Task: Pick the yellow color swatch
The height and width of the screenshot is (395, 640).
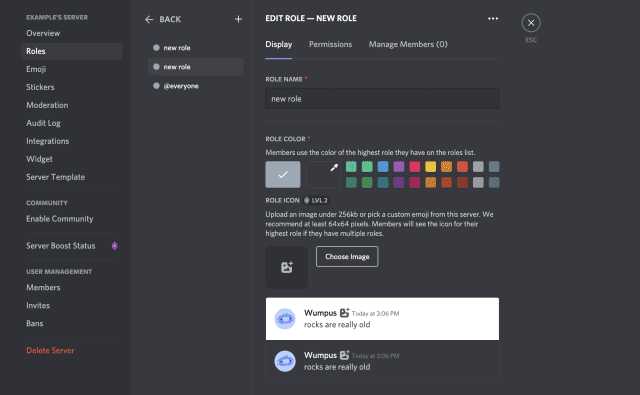Action: [431, 166]
